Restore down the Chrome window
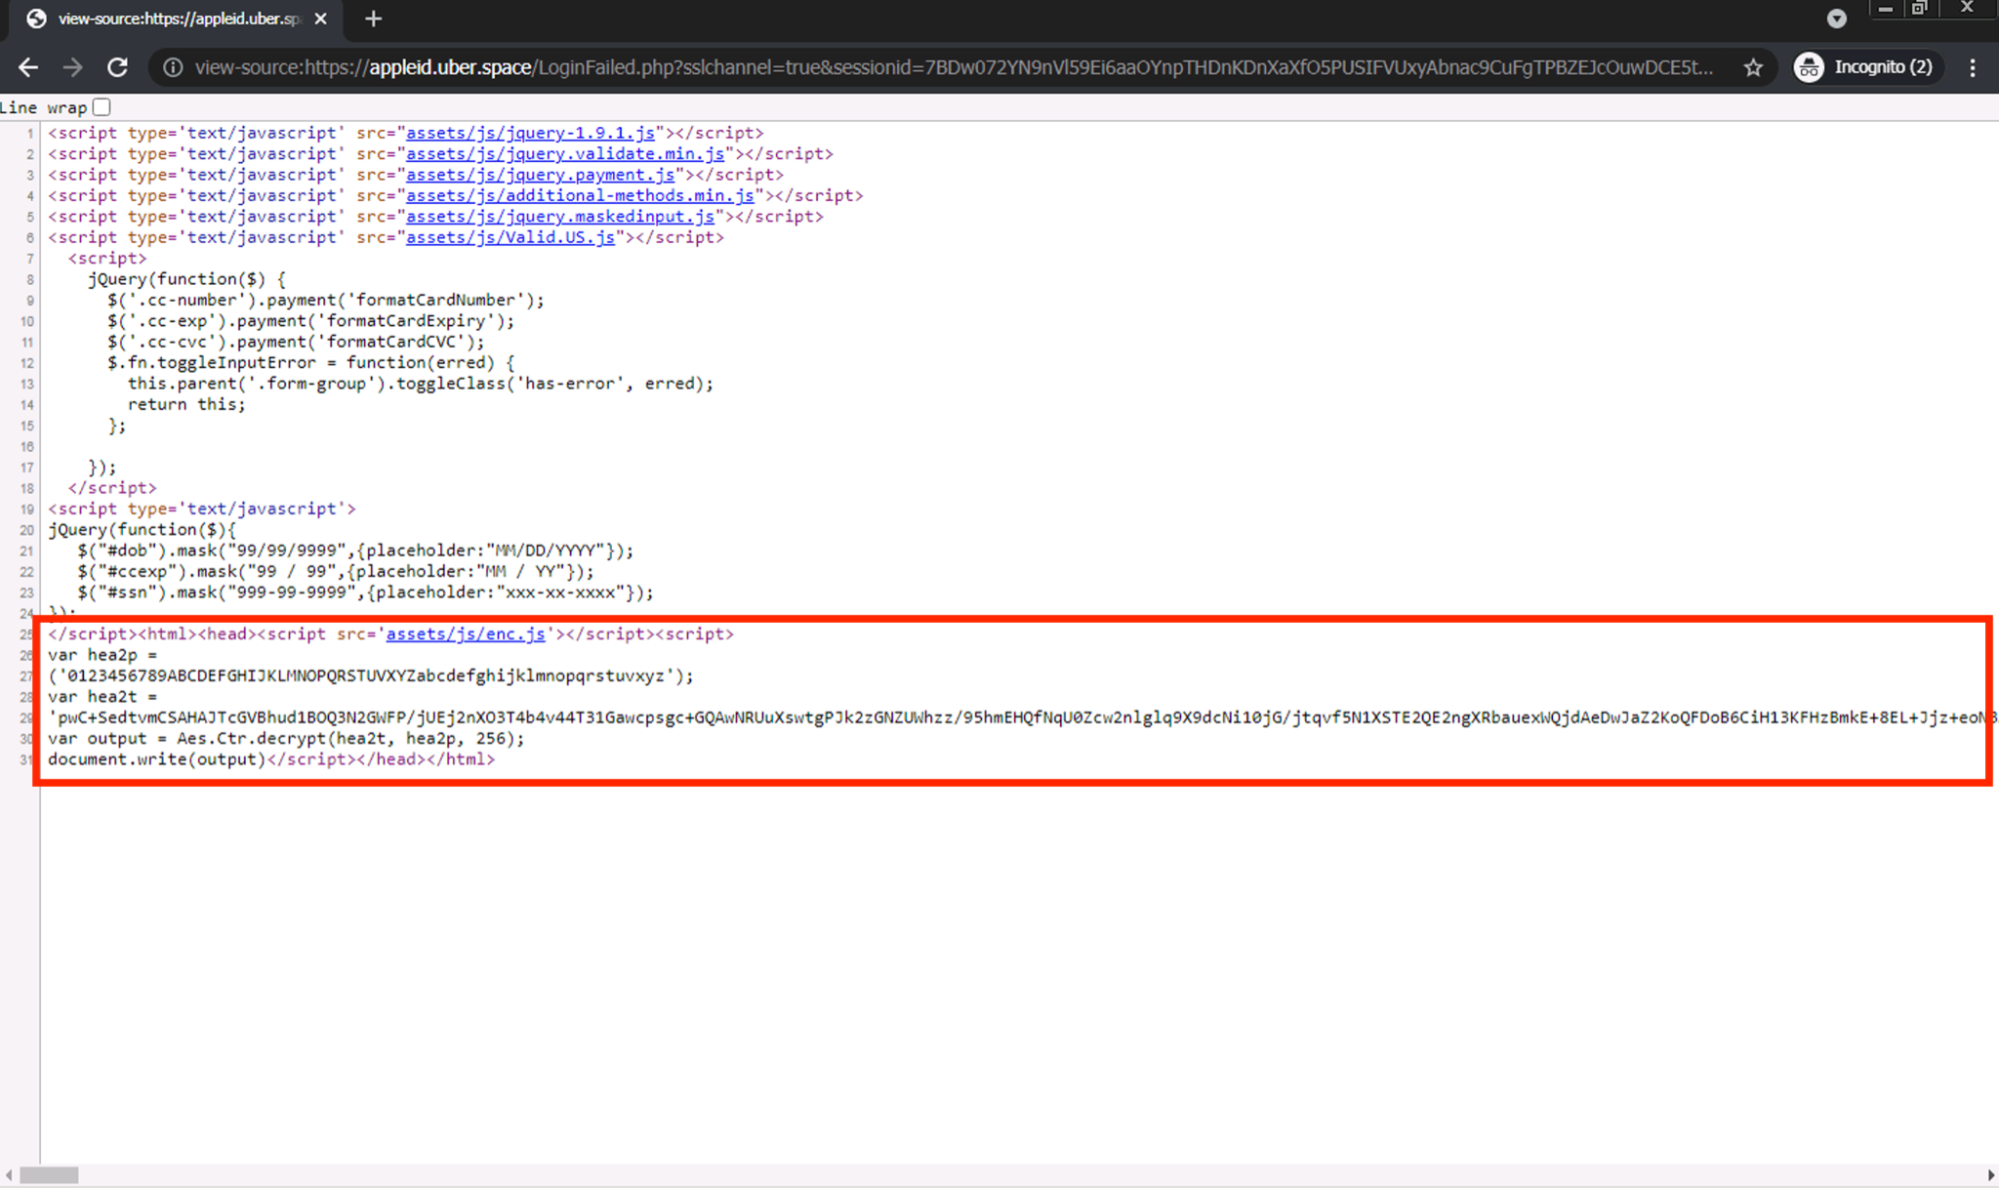The image size is (1999, 1188). click(x=1920, y=9)
